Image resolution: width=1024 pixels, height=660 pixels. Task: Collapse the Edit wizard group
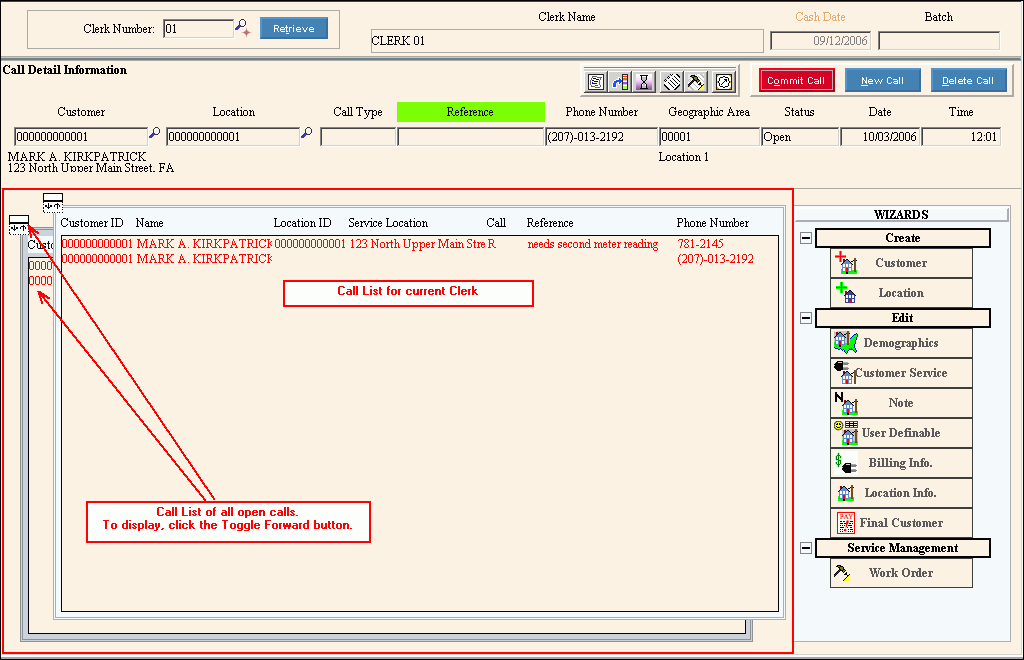click(x=806, y=318)
